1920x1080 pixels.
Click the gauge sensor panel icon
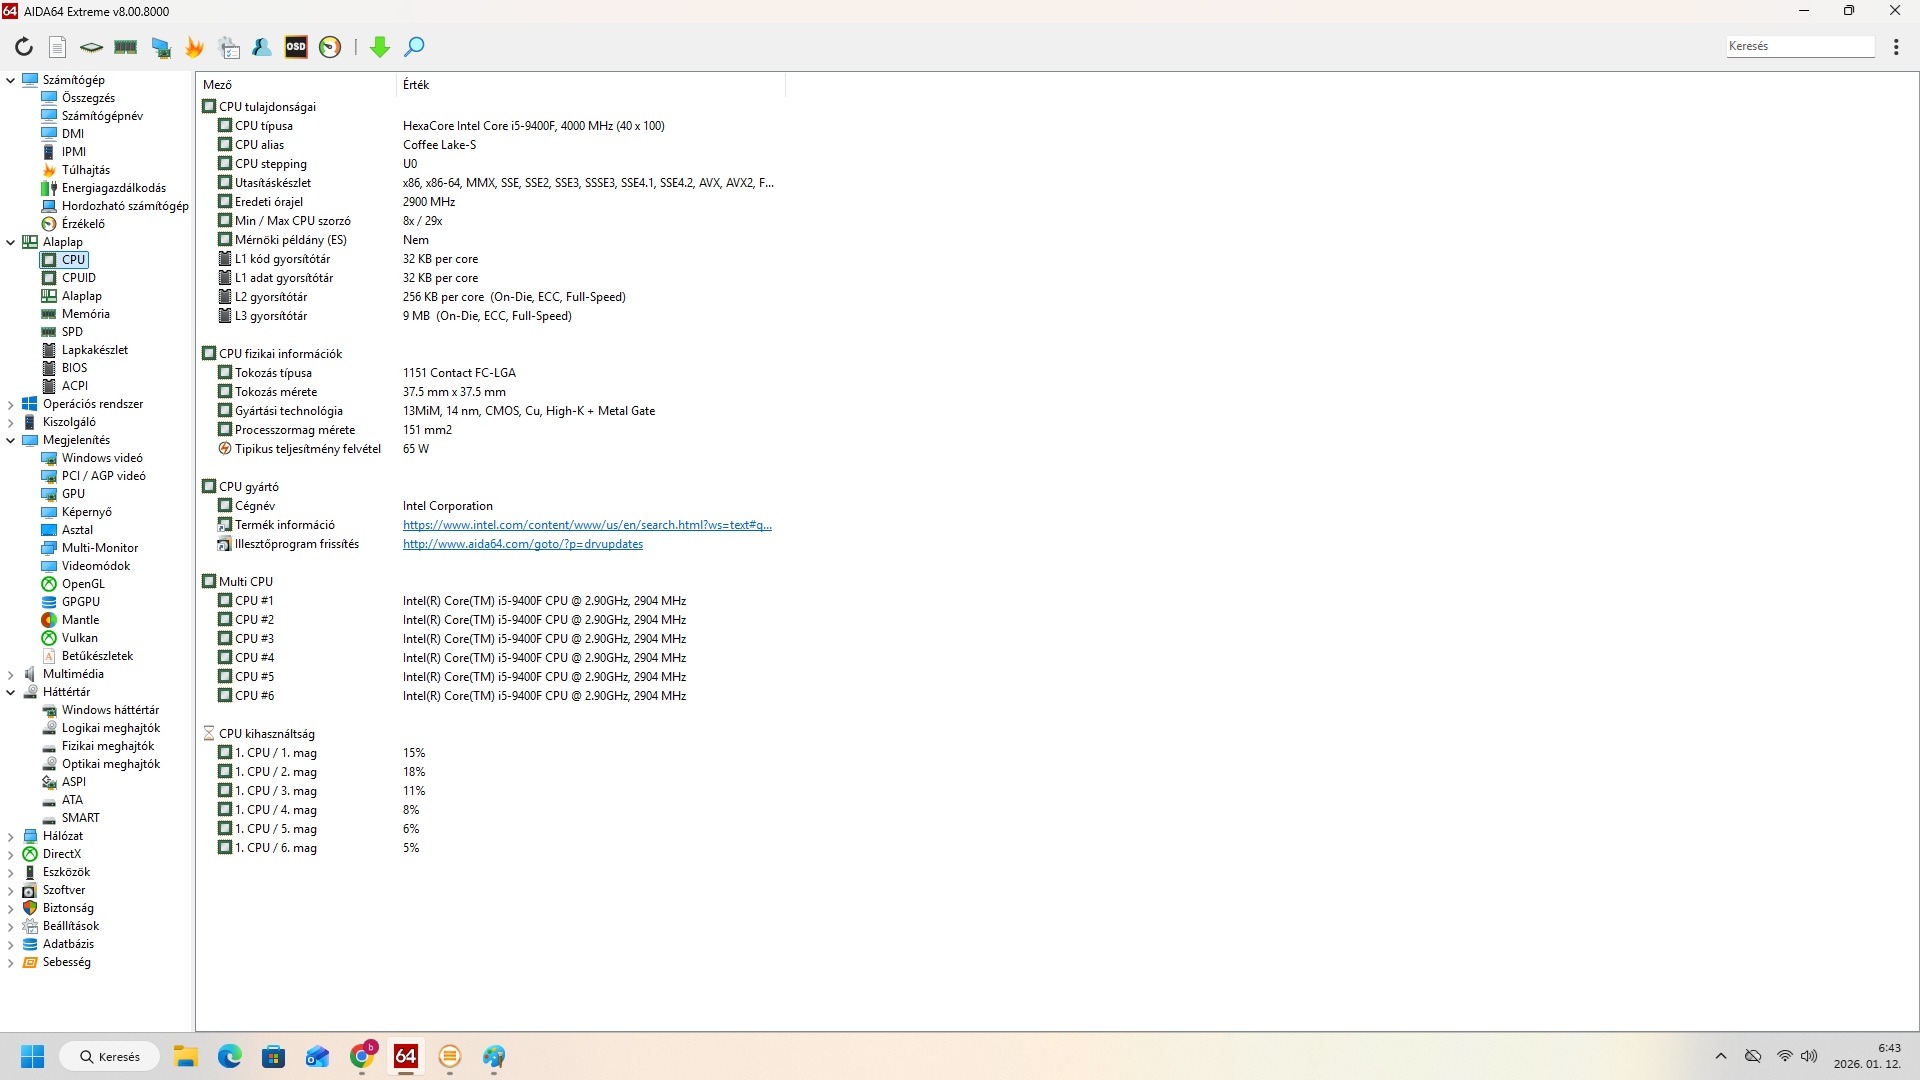point(330,47)
